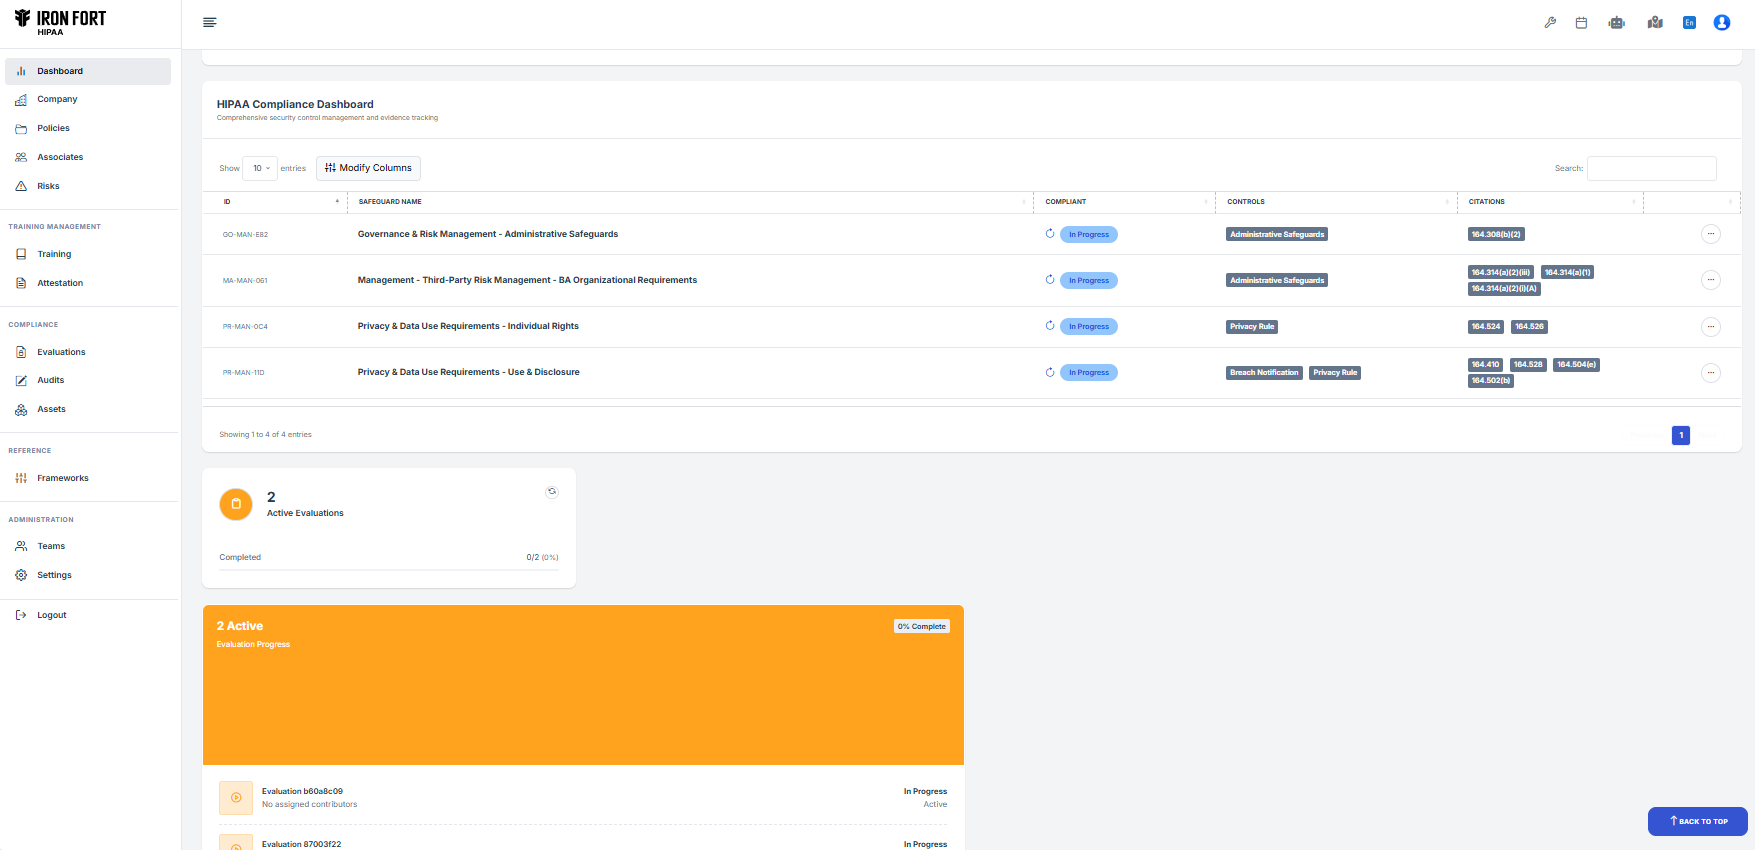This screenshot has height=850, width=1755.
Task: Open the robot assistant icon
Action: 1616,22
